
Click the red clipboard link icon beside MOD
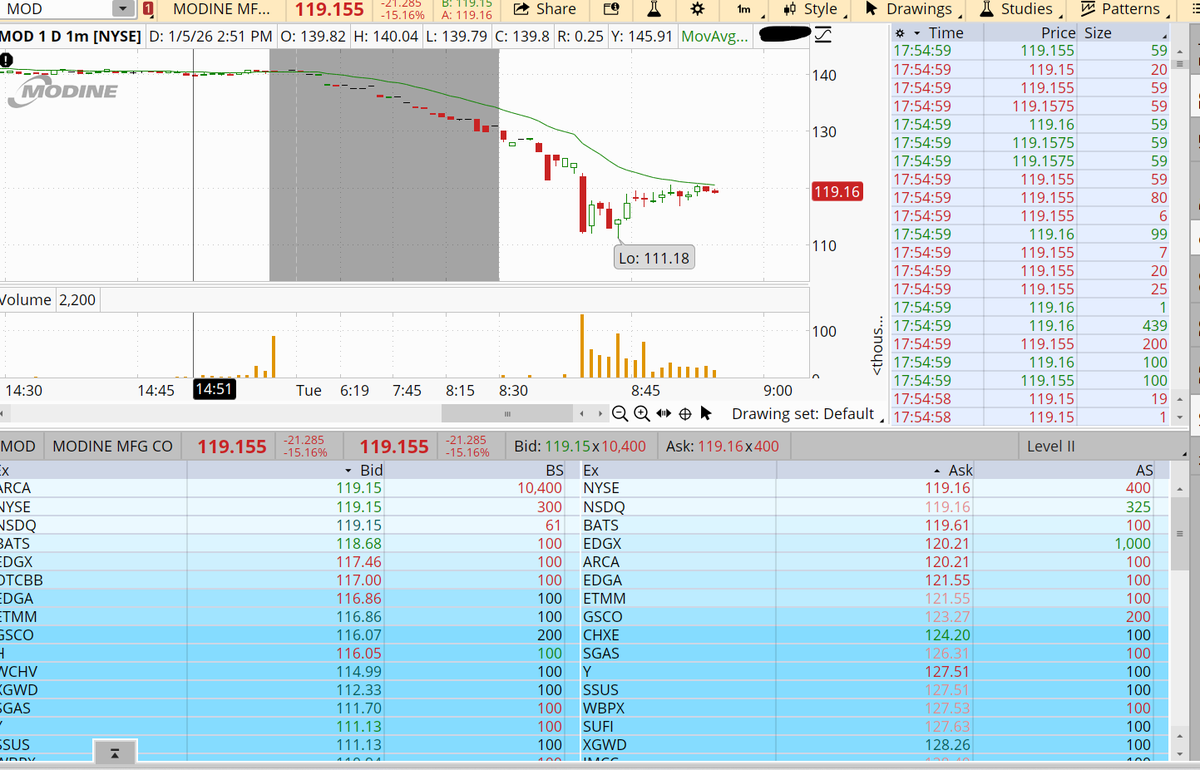pos(148,10)
